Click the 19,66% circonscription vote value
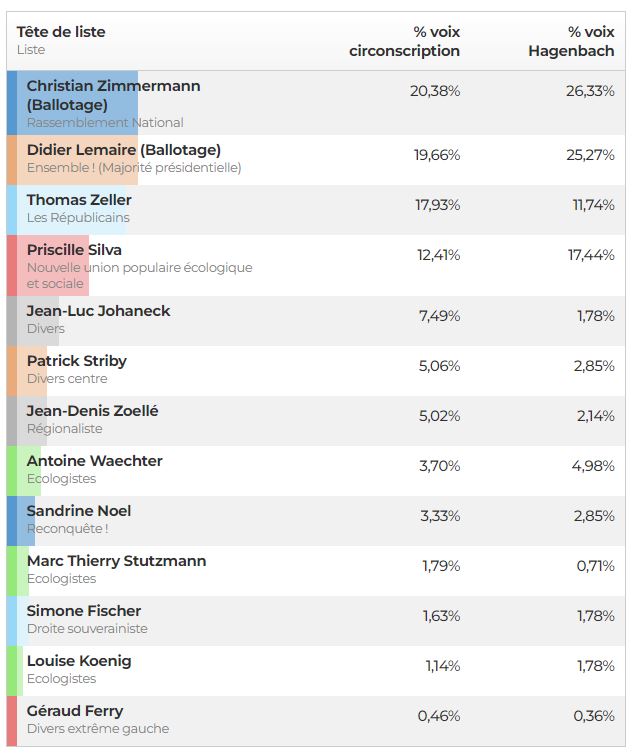Image resolution: width=633 pixels, height=755 pixels. click(437, 155)
